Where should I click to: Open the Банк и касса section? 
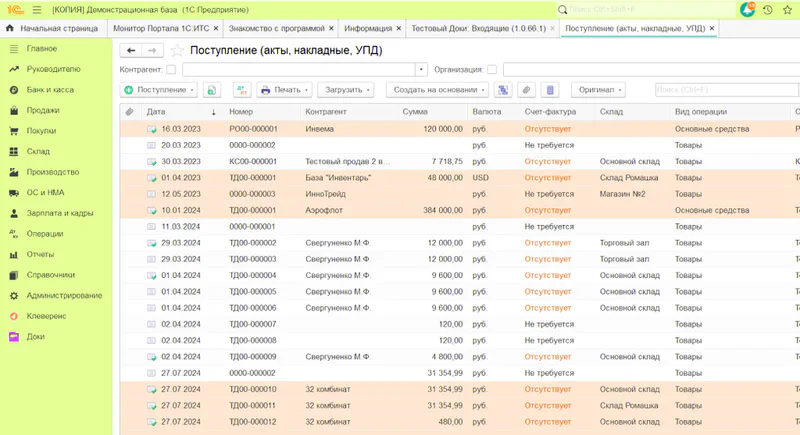pos(48,90)
